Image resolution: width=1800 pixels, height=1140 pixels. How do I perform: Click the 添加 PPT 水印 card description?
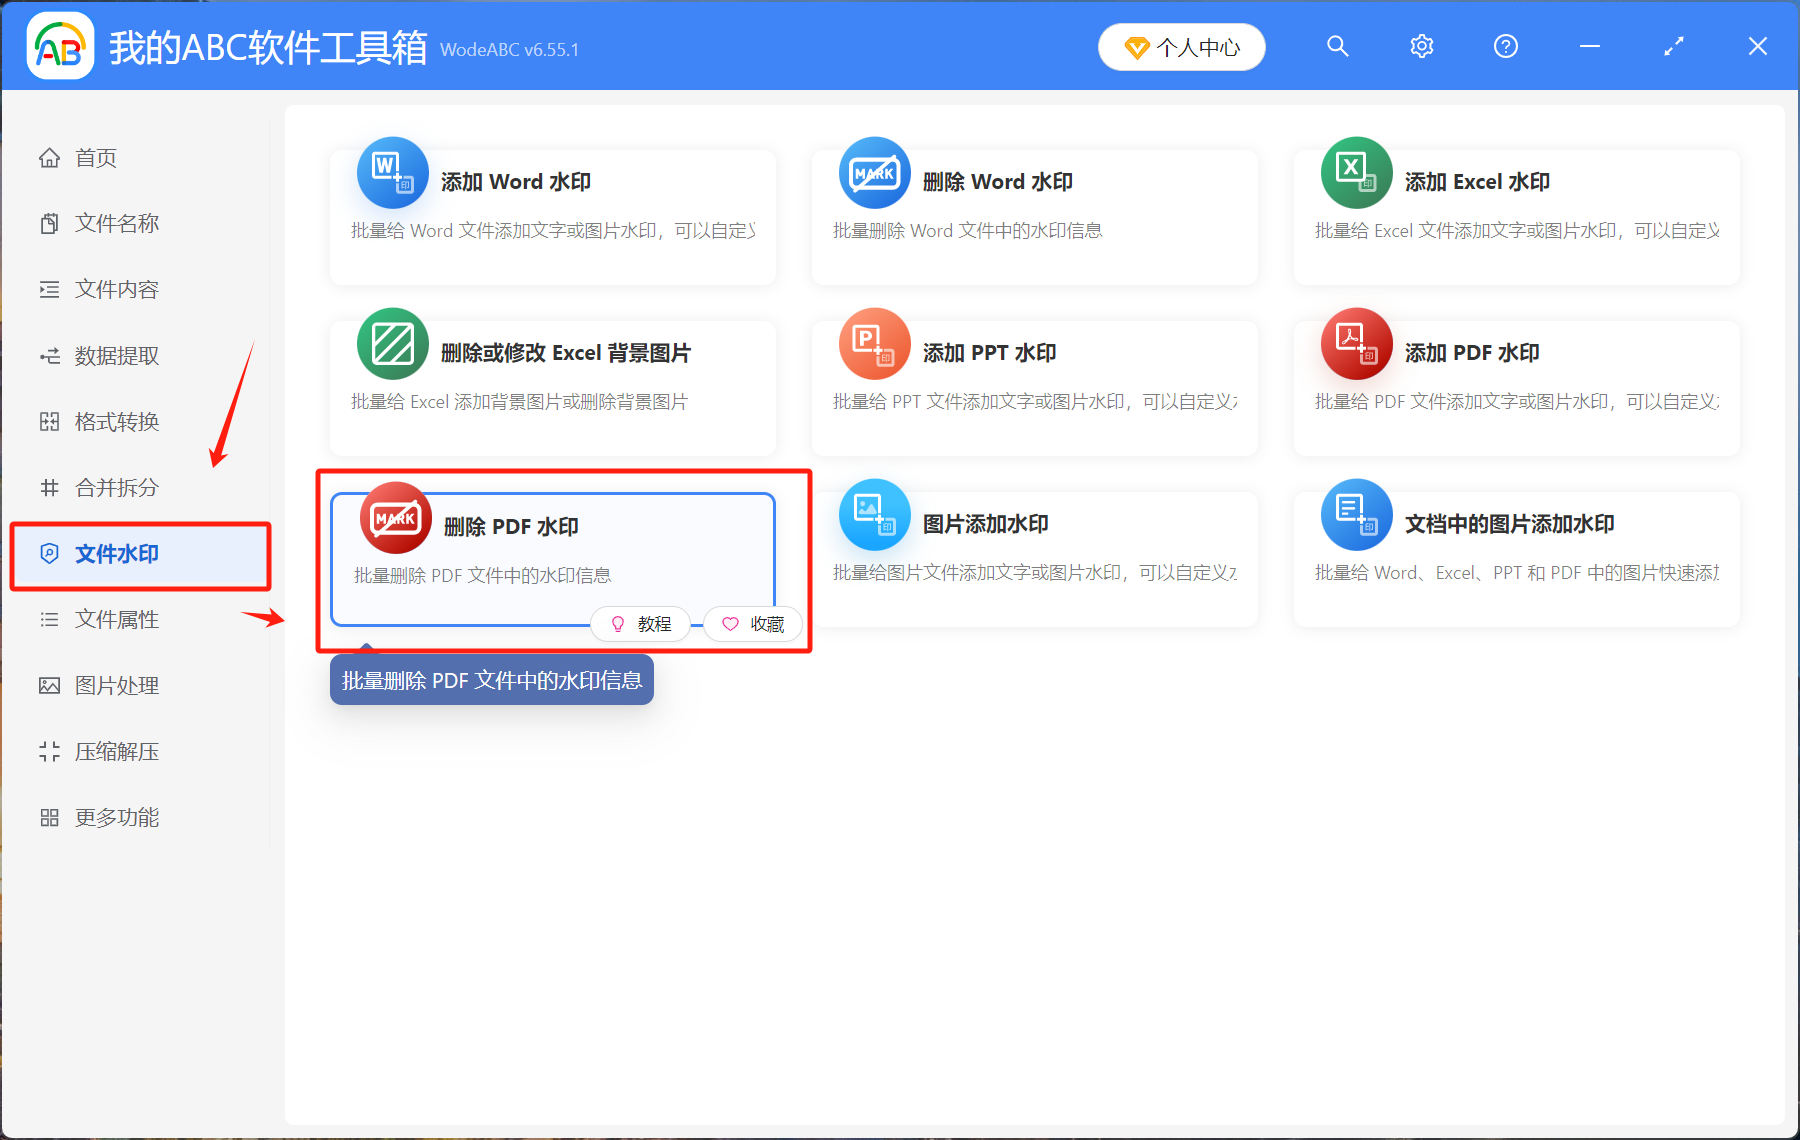click(x=1036, y=402)
